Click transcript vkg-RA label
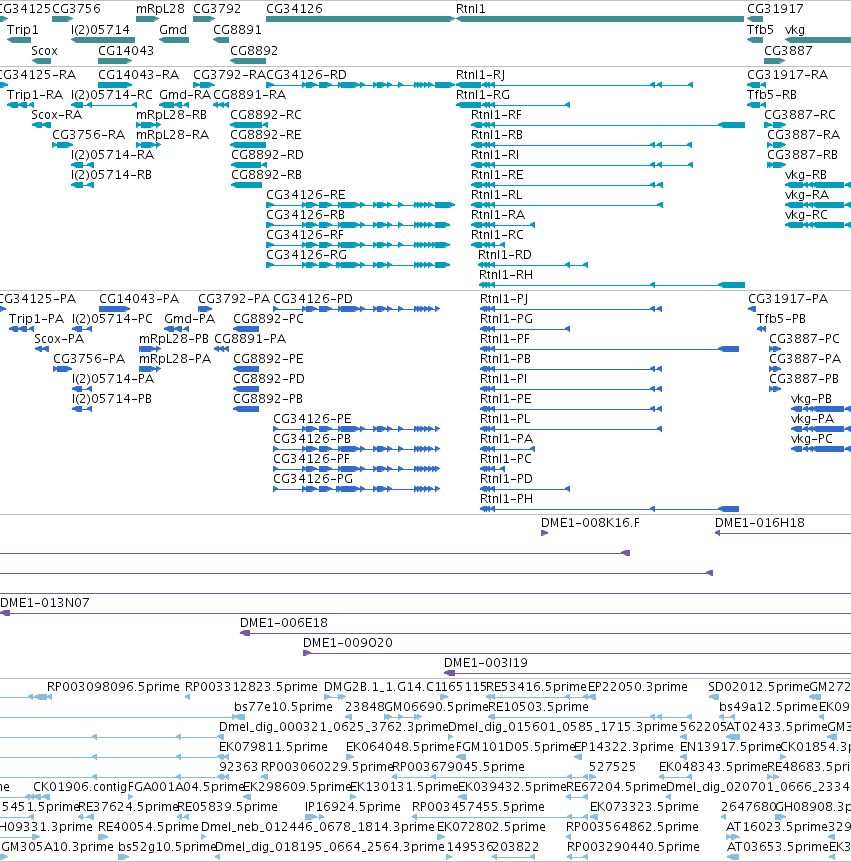 coord(806,195)
